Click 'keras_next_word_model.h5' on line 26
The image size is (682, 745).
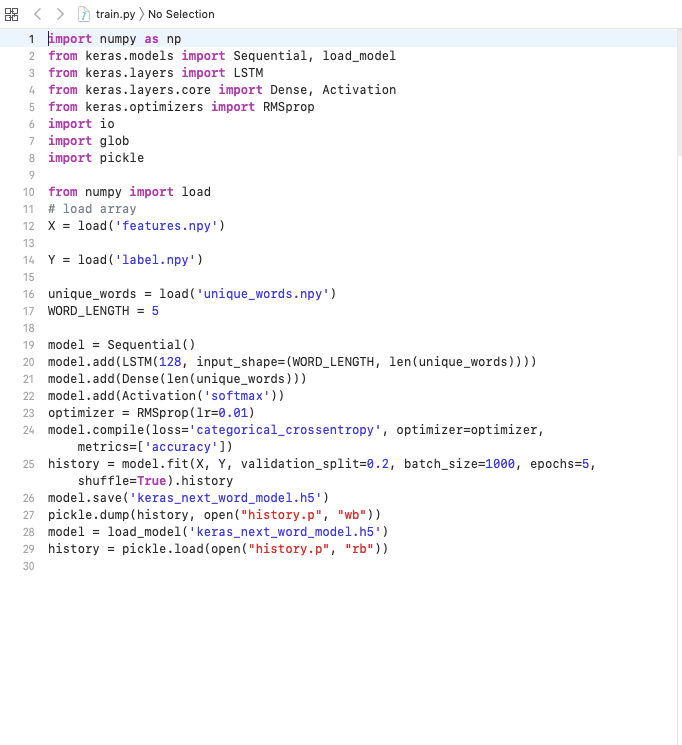tap(226, 498)
